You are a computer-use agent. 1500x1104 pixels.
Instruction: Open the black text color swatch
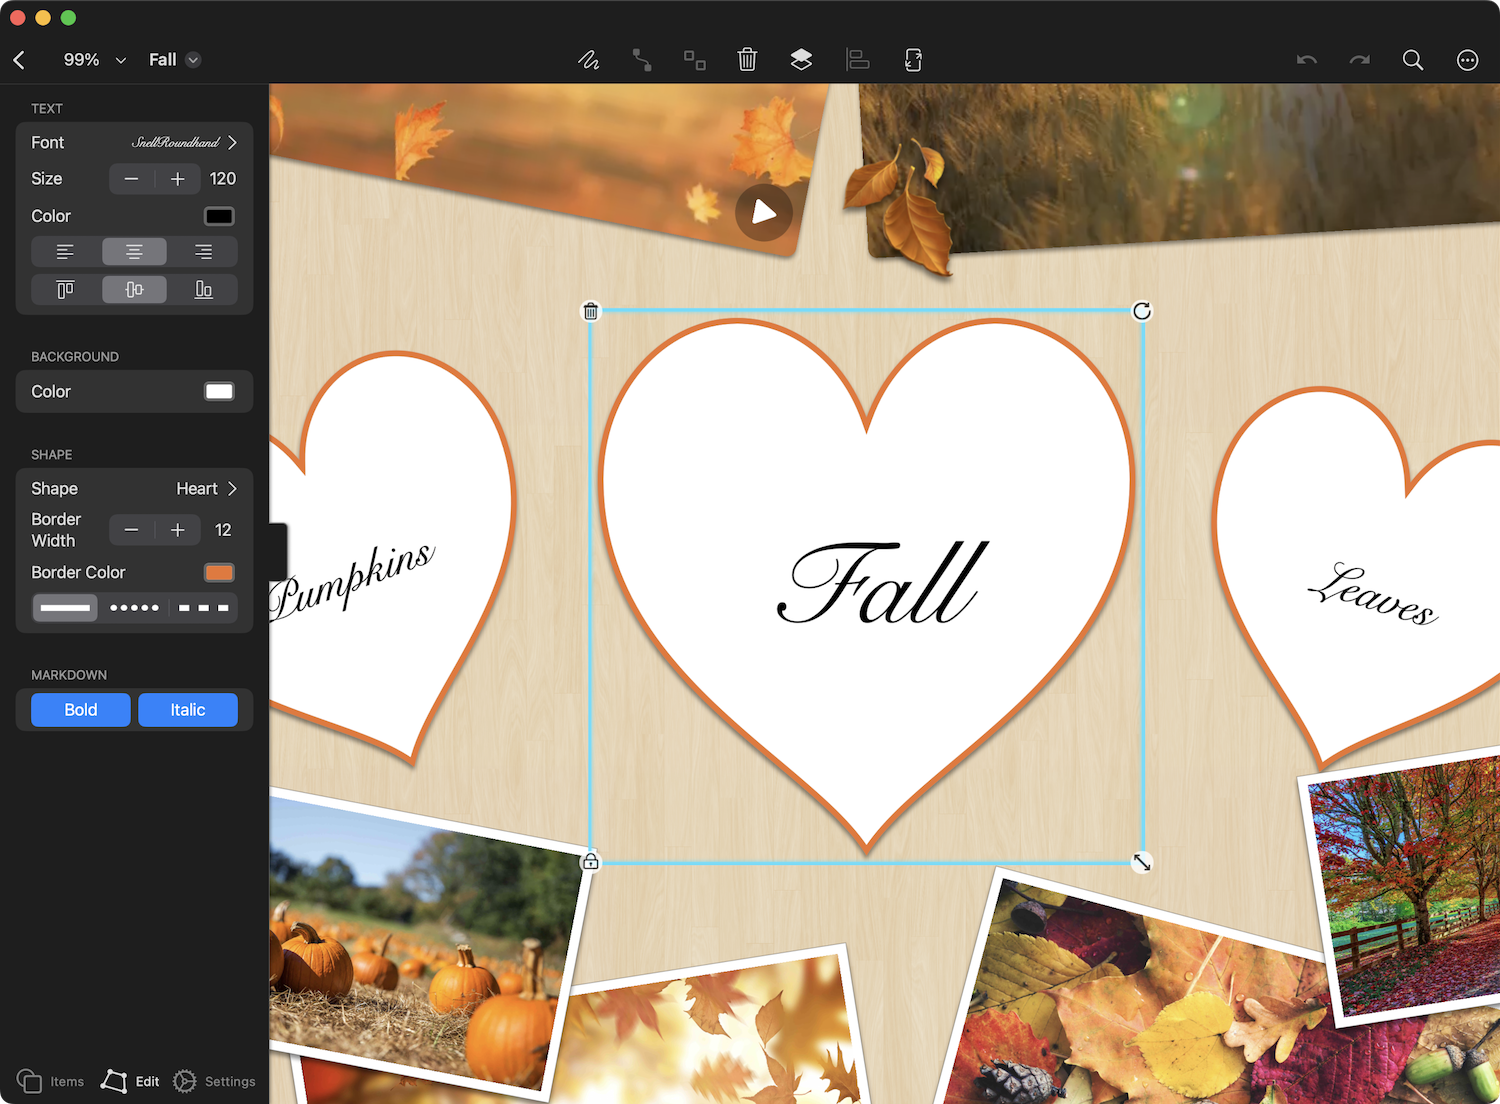[x=219, y=216]
